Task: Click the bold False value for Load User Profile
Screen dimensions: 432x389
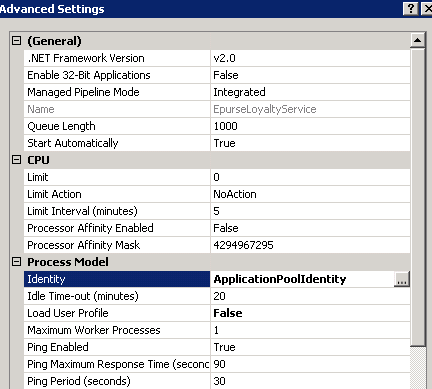Action: point(310,313)
